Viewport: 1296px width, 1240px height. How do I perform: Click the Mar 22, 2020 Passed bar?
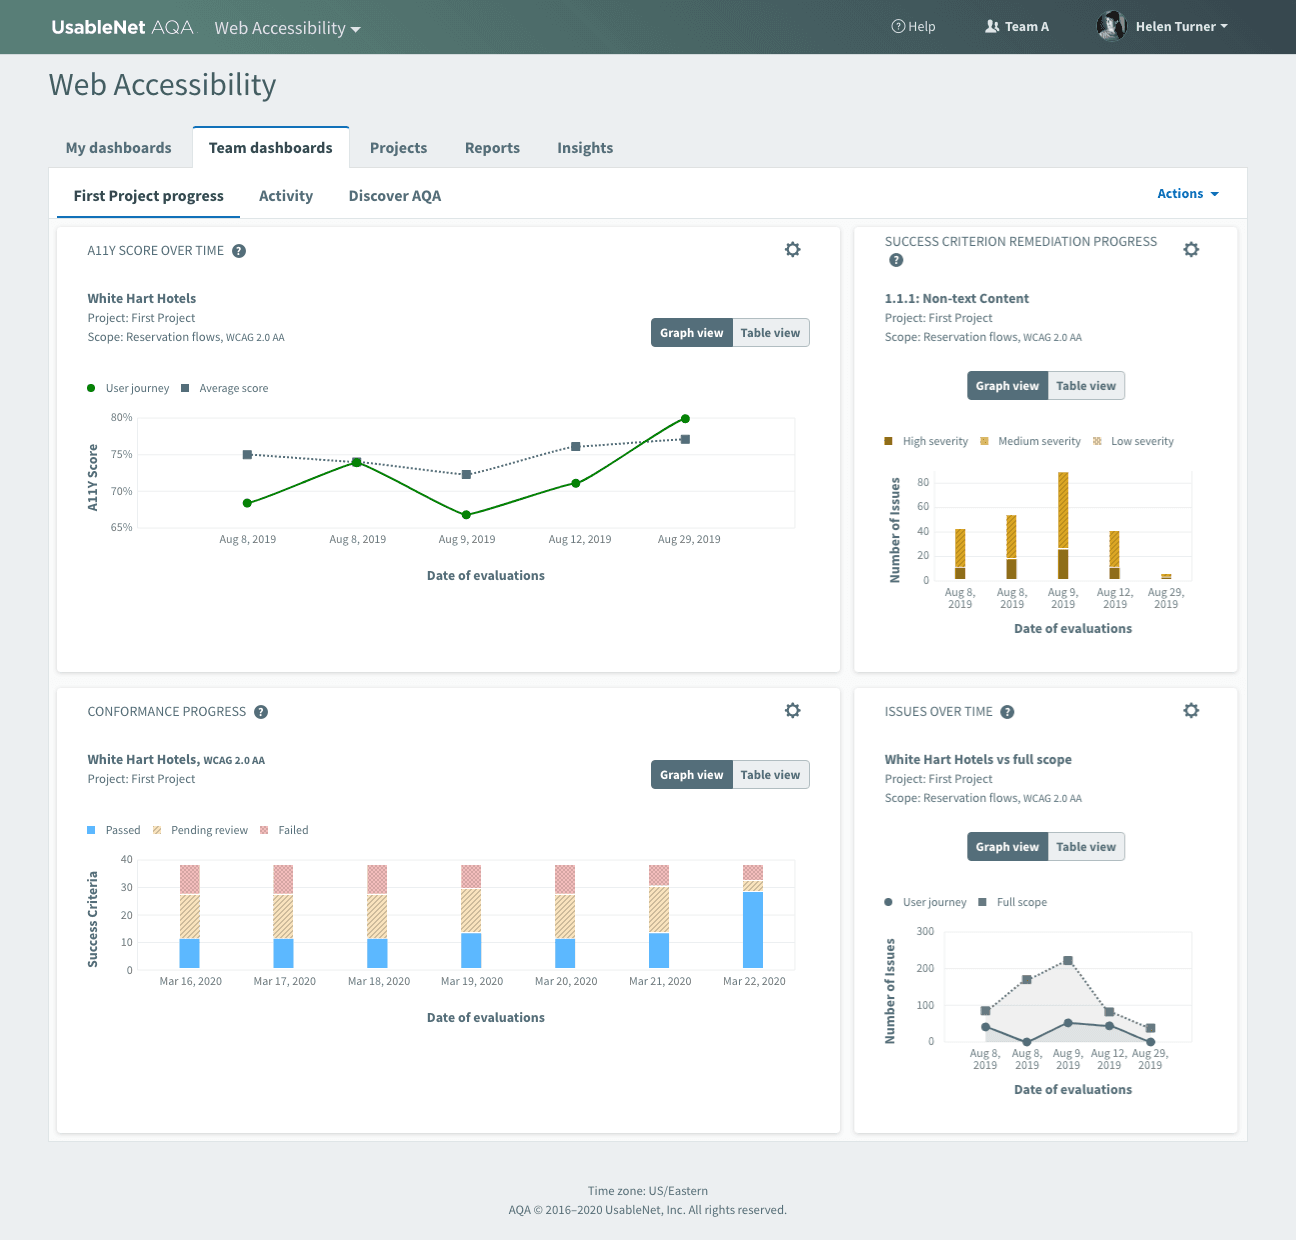click(x=753, y=929)
